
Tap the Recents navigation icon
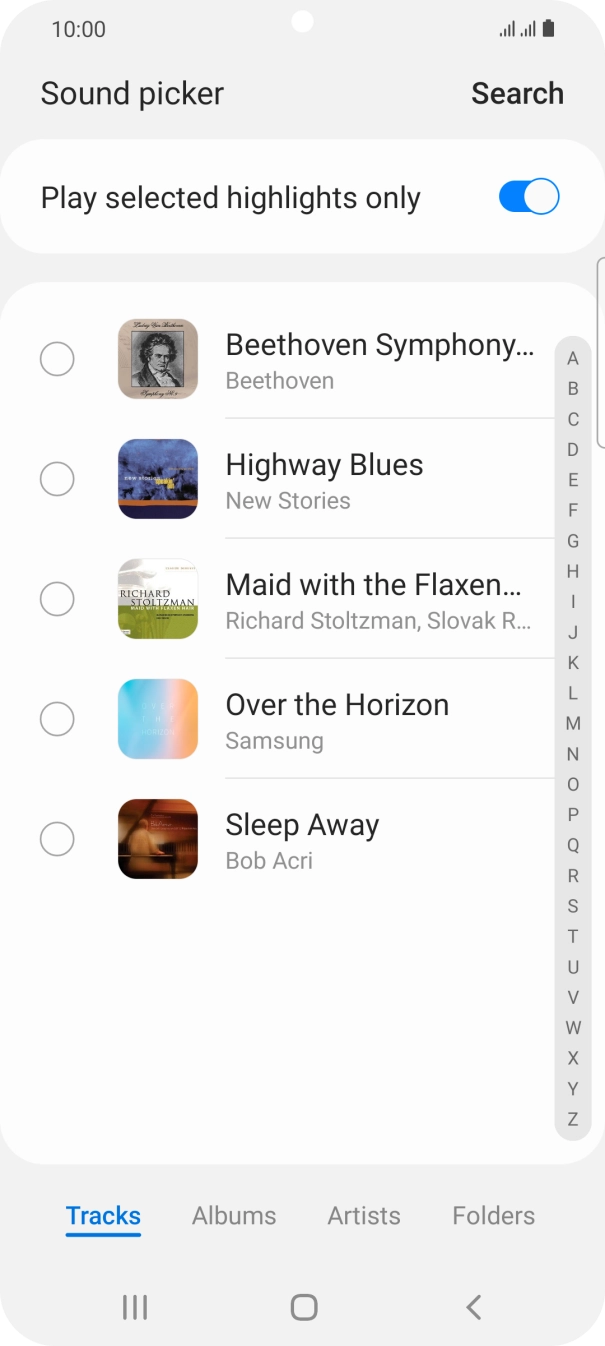(134, 1307)
